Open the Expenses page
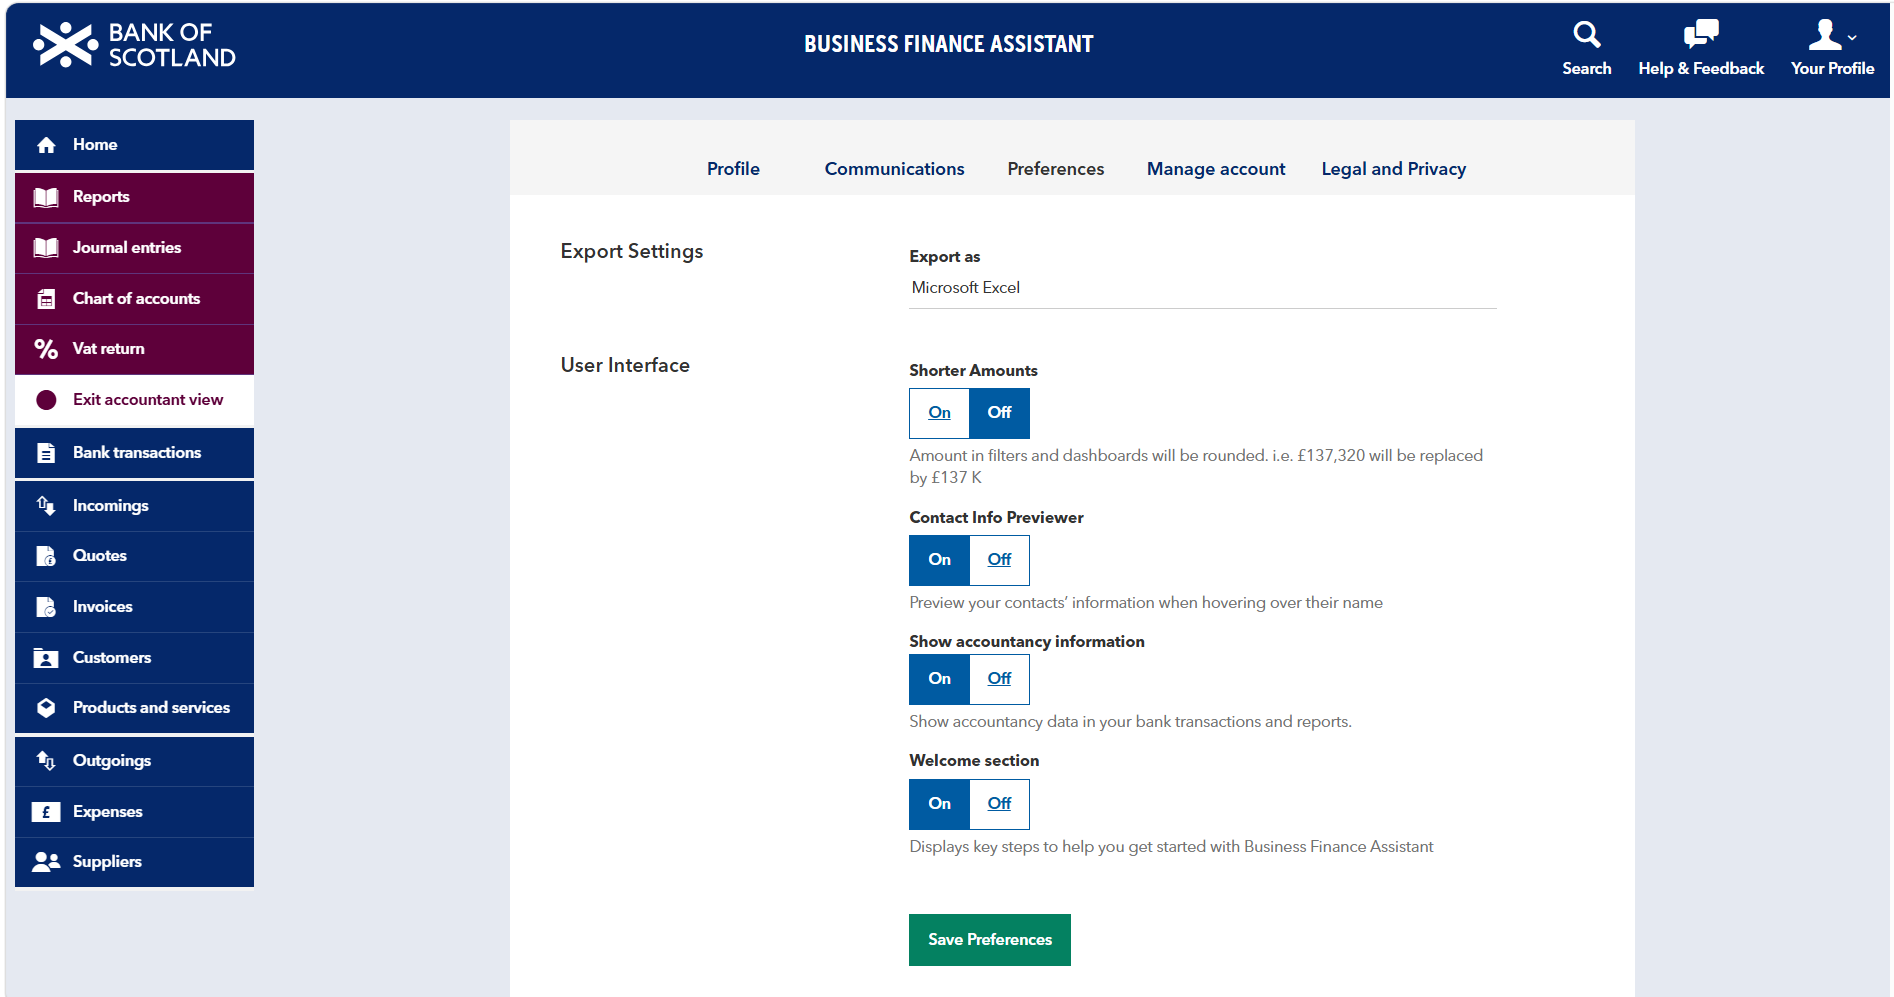Image resolution: width=1894 pixels, height=997 pixels. (134, 812)
